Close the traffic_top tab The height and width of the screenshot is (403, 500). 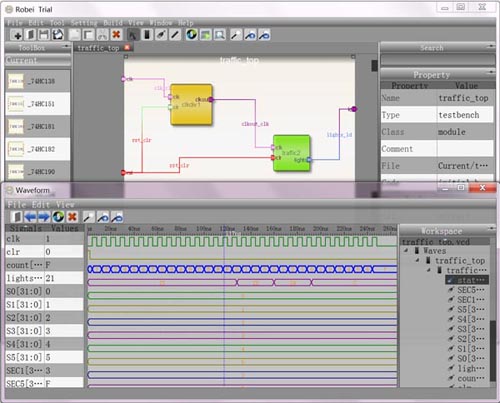127,47
